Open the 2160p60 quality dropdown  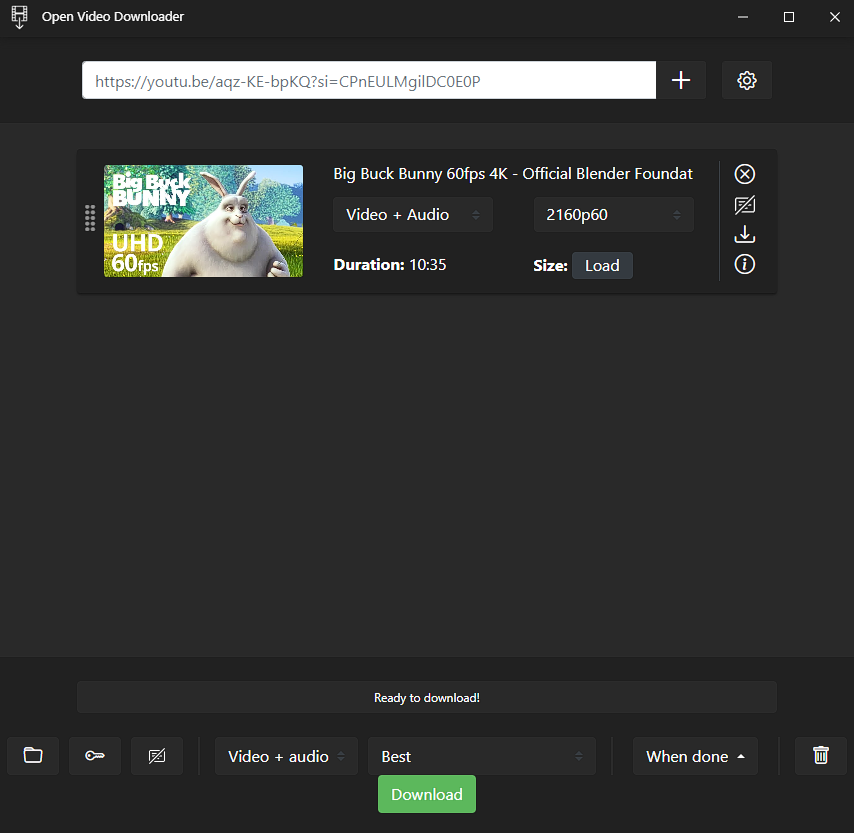coord(614,215)
